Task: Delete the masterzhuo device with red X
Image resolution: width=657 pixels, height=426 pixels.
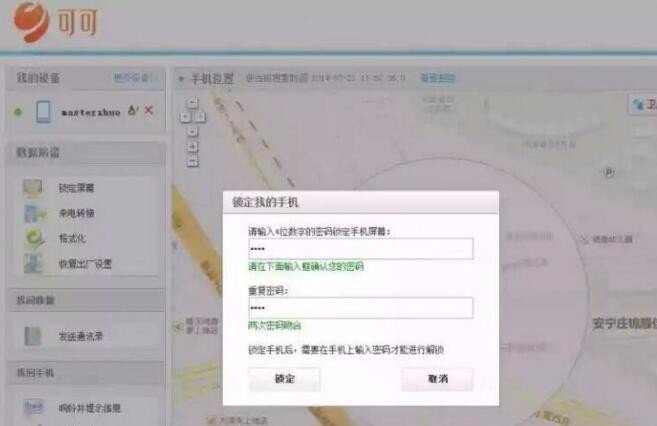Action: click(x=148, y=111)
